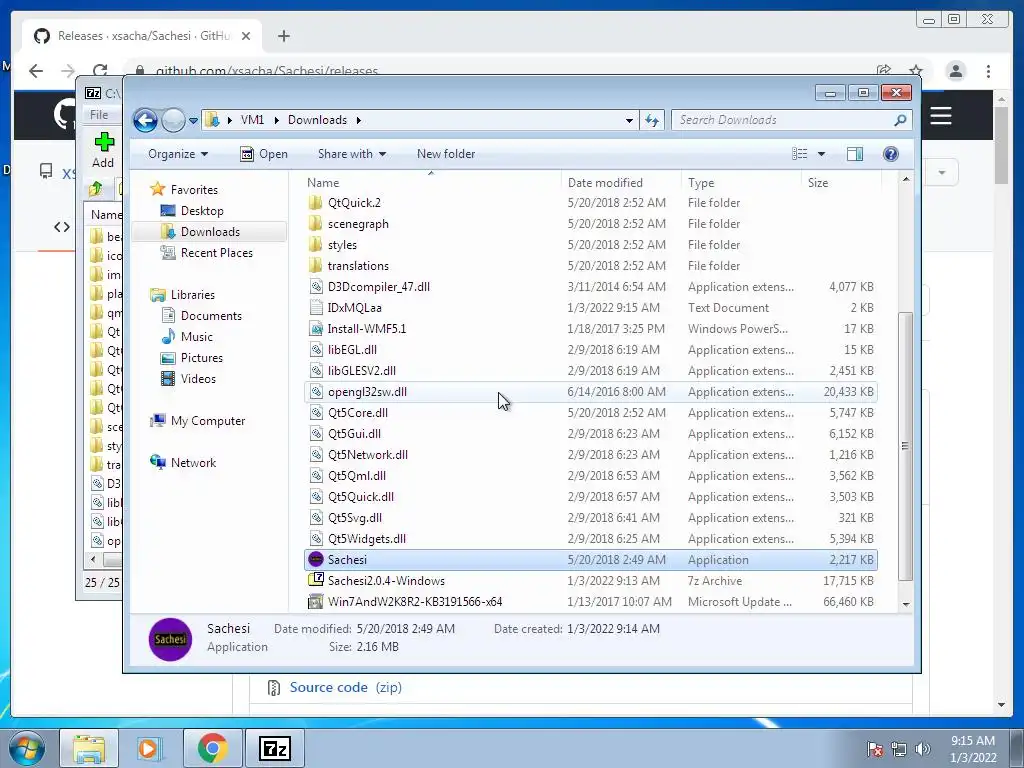The height and width of the screenshot is (768, 1024).
Task: Click the refresh button next to address bar
Action: (652, 120)
